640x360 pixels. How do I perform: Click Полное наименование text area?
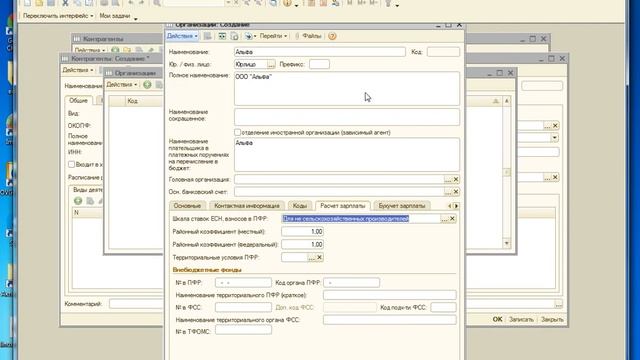pos(347,89)
